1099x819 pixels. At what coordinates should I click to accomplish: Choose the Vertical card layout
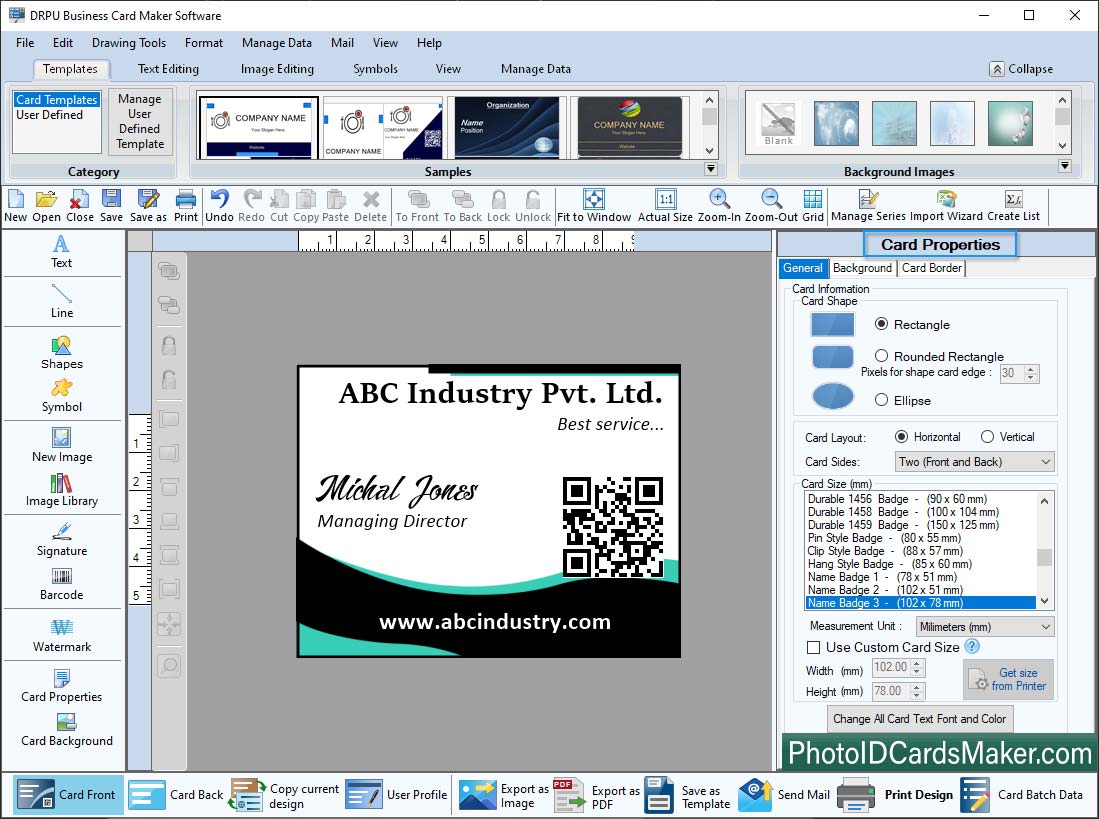(x=987, y=437)
